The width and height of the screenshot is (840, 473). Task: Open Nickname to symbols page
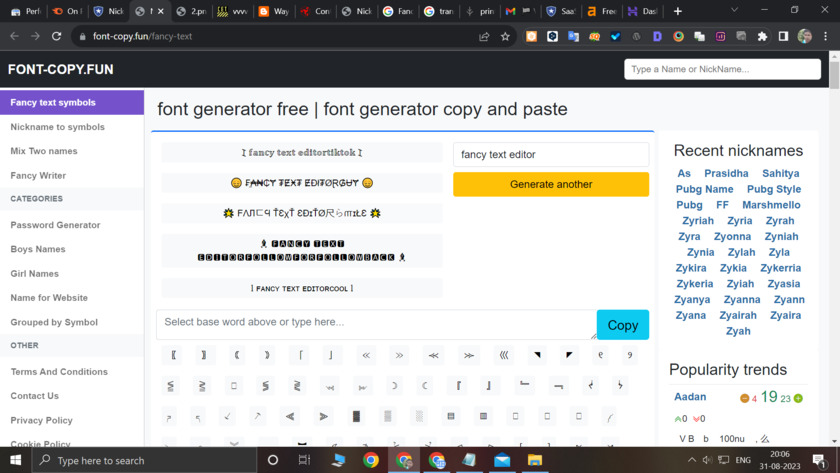(x=57, y=127)
